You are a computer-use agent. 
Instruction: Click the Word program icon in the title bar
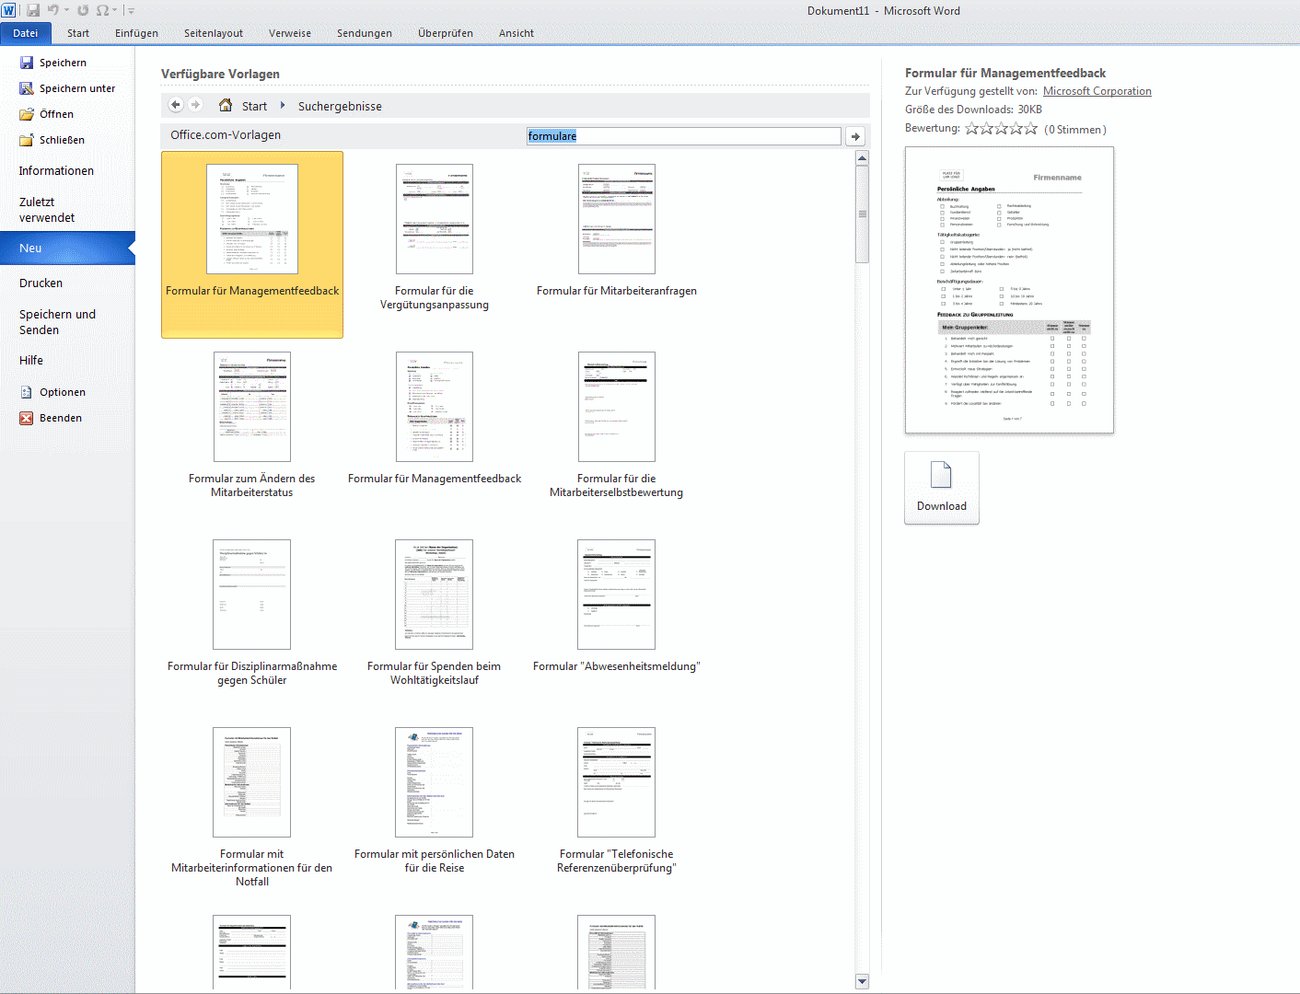pos(8,10)
